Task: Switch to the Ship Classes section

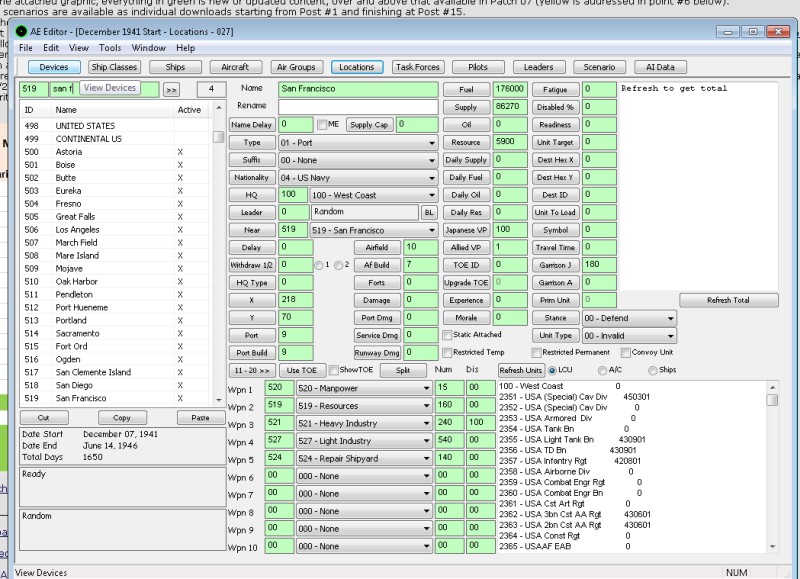Action: click(x=114, y=67)
